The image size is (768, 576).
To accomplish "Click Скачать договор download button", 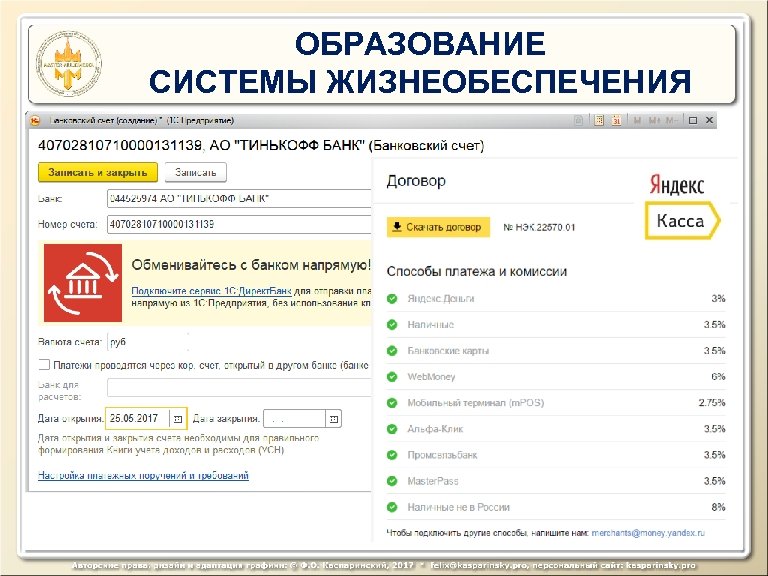I will point(438,227).
